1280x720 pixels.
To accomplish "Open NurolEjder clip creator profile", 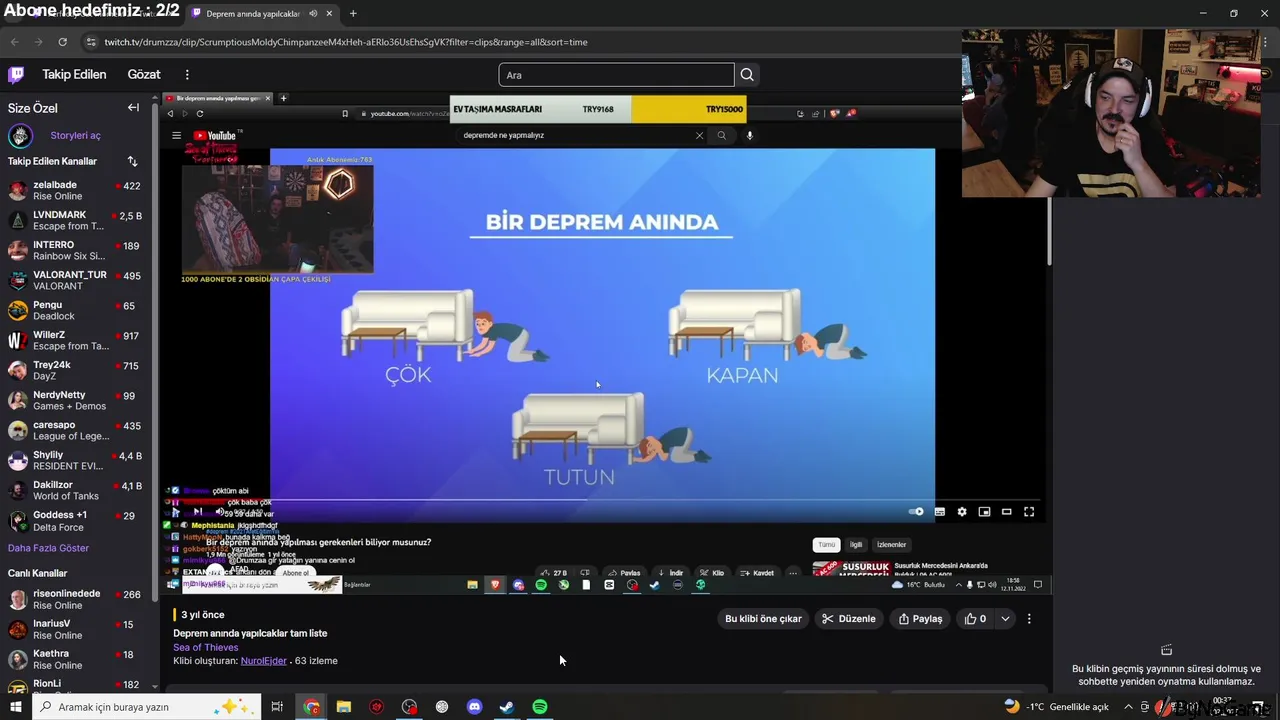I will pyautogui.click(x=264, y=661).
